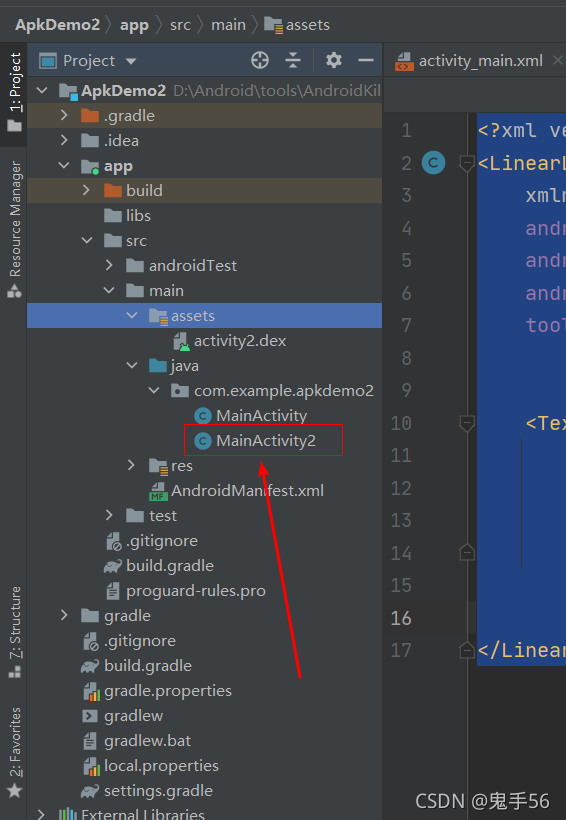Image resolution: width=566 pixels, height=820 pixels.
Task: Expand the androidTest folder
Action: [x=109, y=265]
